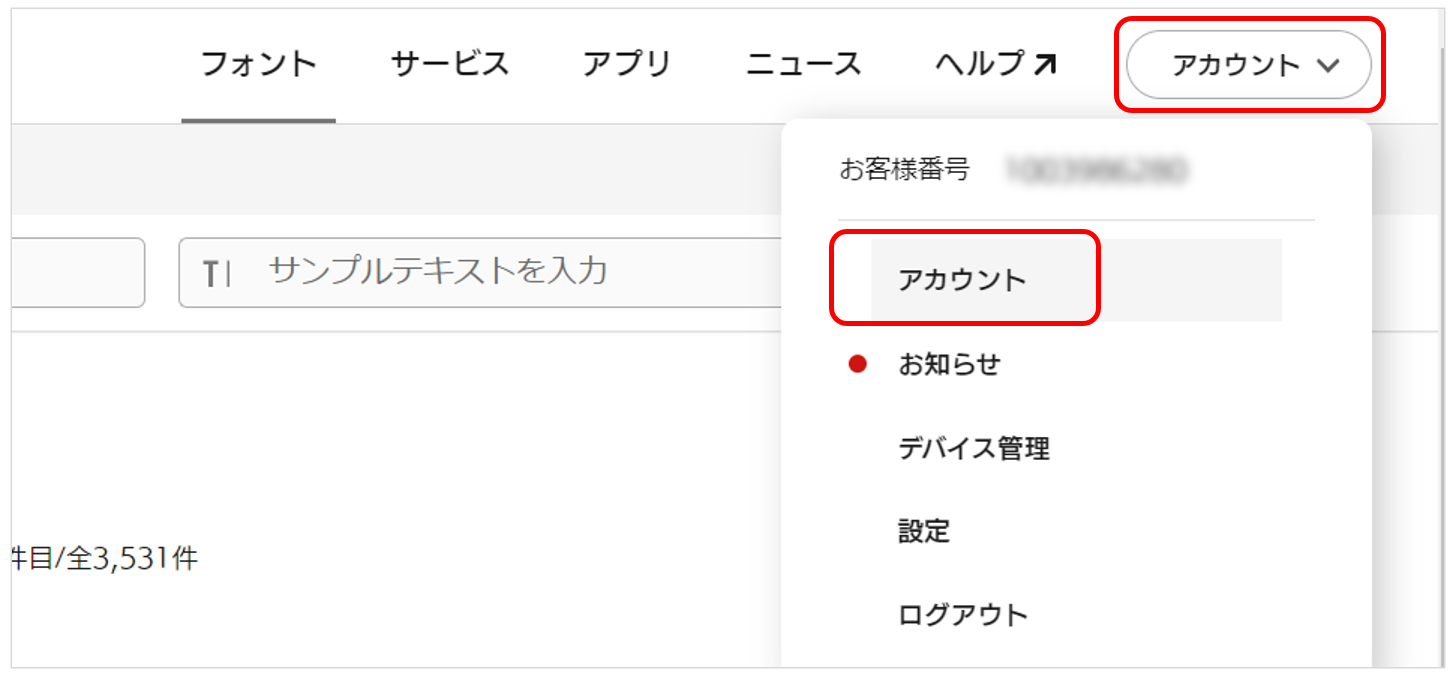
Task: Open the アカウント dropdown button in header
Action: (1248, 66)
